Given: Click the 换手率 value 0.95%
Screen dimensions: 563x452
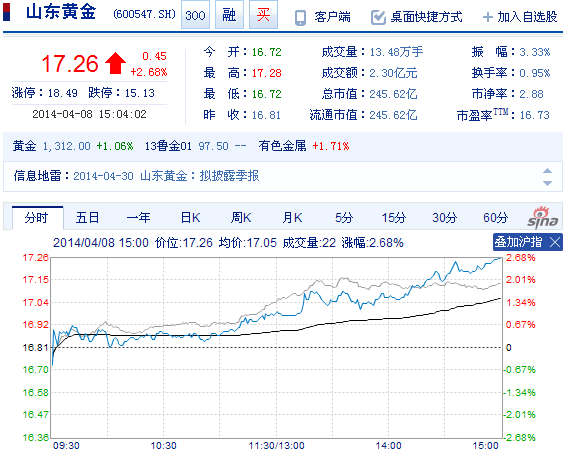Looking at the screenshot, I should (535, 73).
